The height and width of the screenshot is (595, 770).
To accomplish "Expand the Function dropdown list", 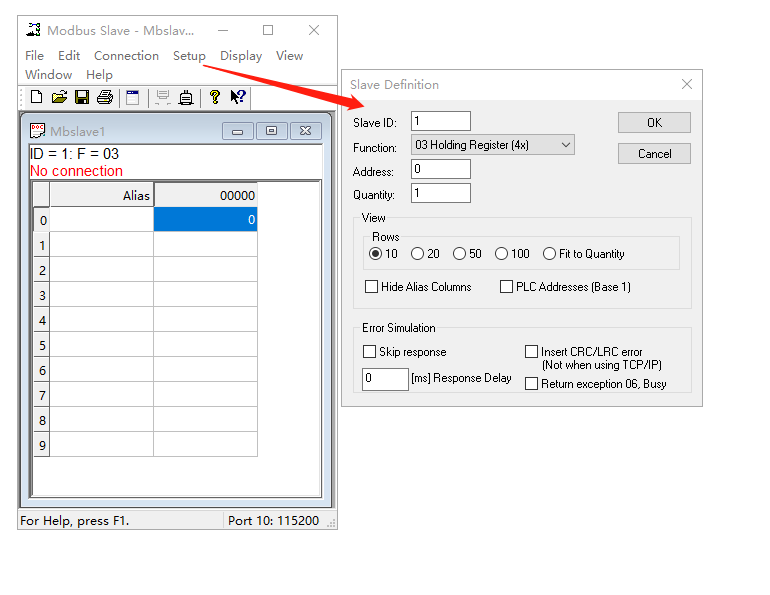I will coord(566,145).
